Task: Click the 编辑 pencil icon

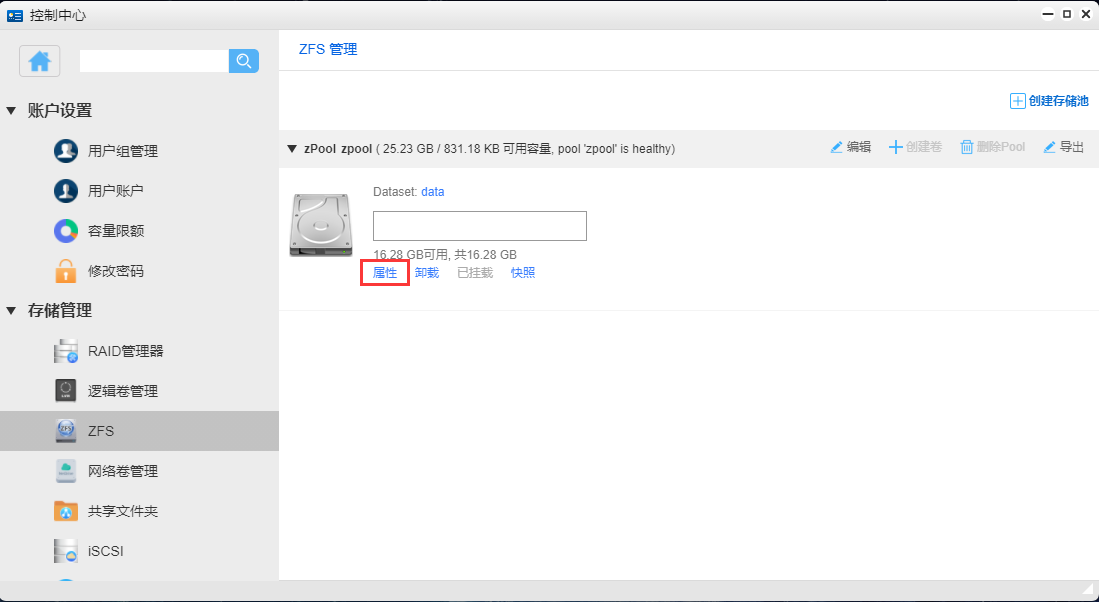Action: (x=836, y=147)
